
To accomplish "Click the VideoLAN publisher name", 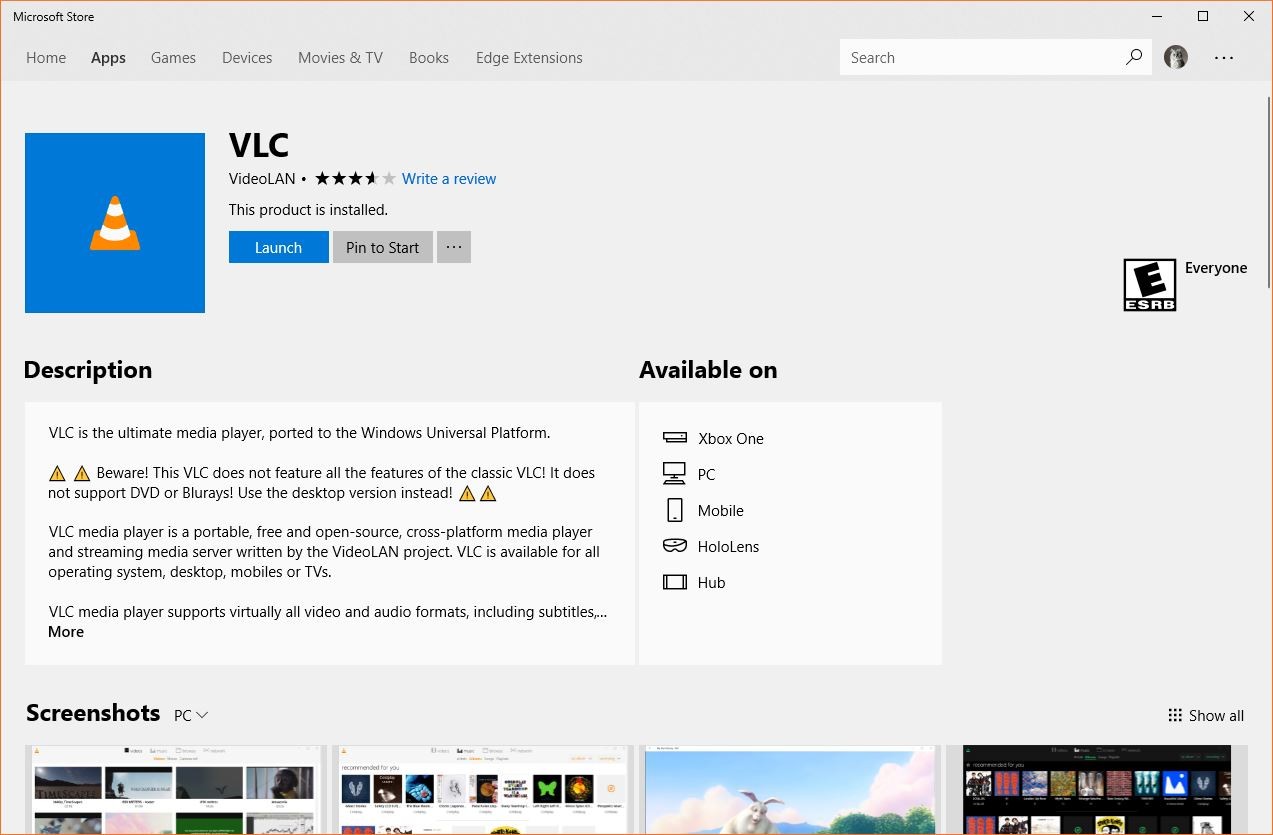I will [x=262, y=179].
